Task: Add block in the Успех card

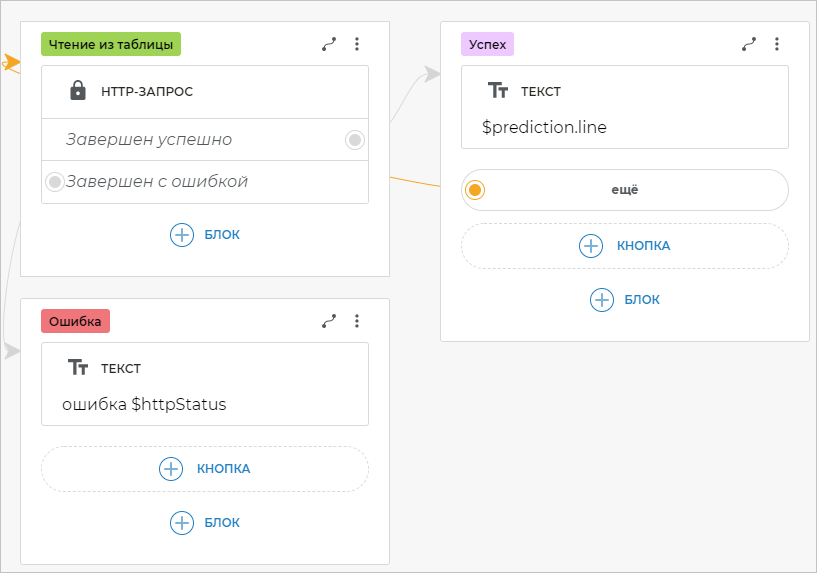Action: pos(625,299)
